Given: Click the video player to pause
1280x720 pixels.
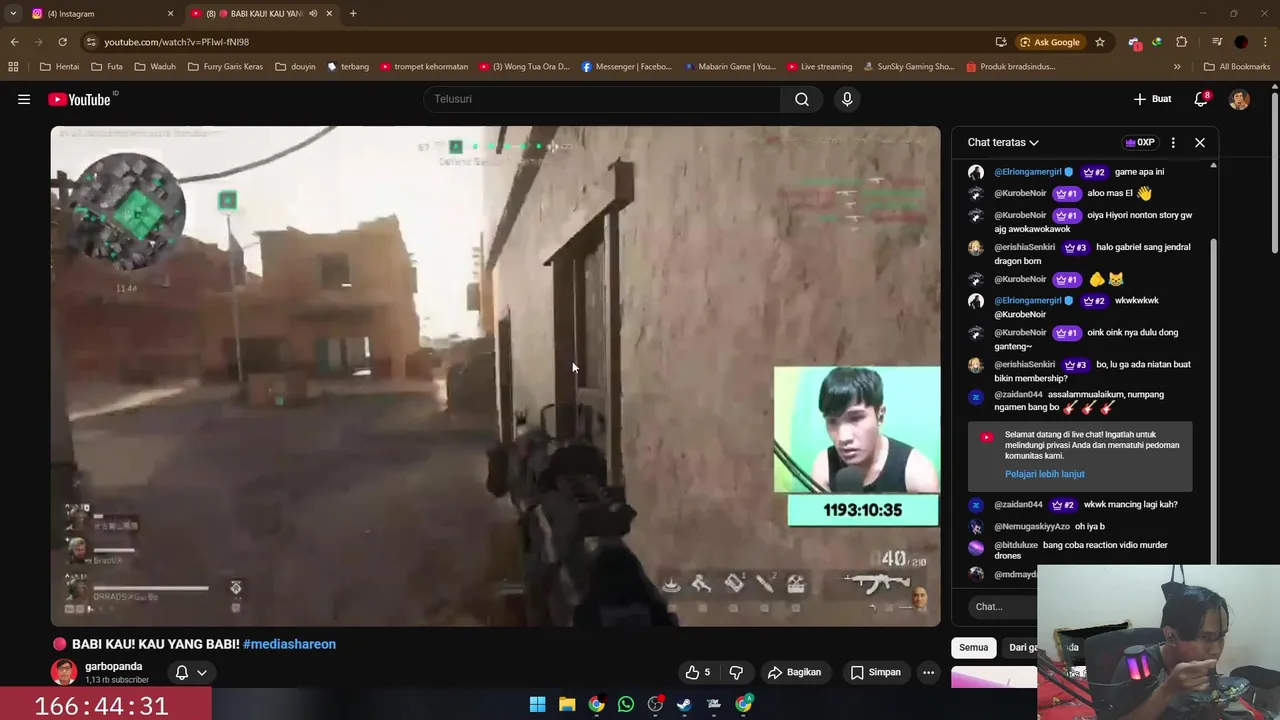Looking at the screenshot, I should [x=495, y=376].
